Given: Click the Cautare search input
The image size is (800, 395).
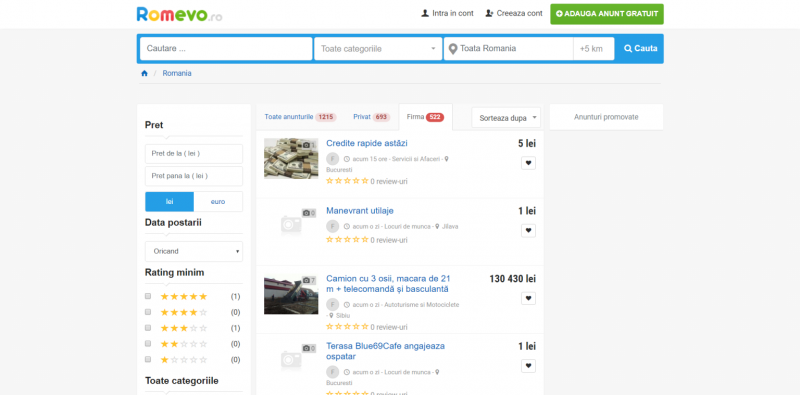Looking at the screenshot, I should (226, 49).
